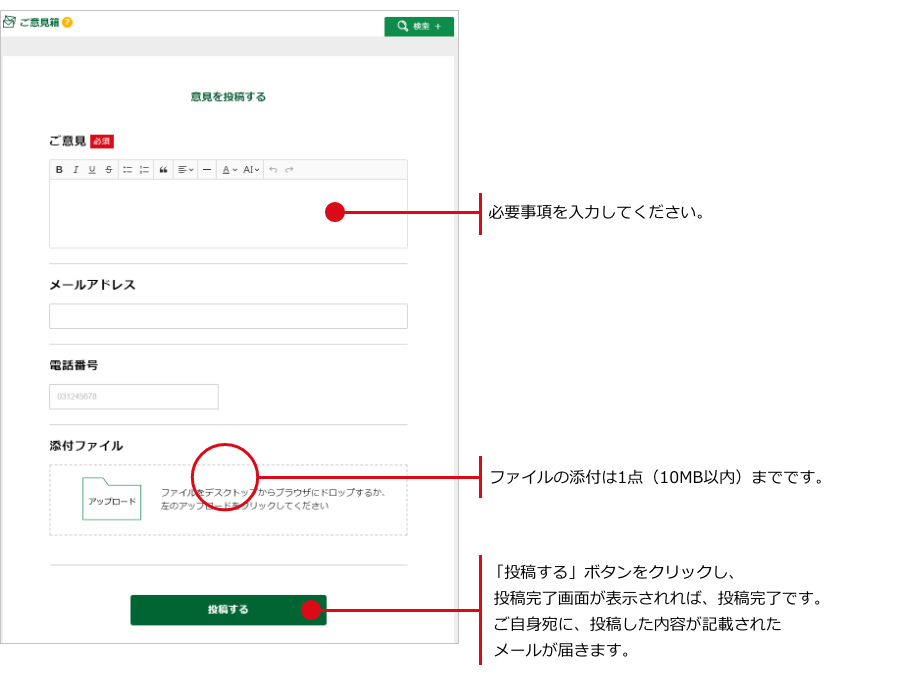900x675 pixels.
Task: Redo the last undone edit
Action: pos(289,170)
